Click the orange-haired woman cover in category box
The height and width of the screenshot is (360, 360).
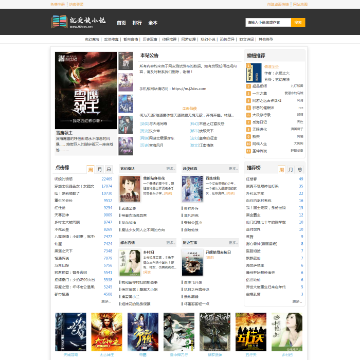(130, 189)
